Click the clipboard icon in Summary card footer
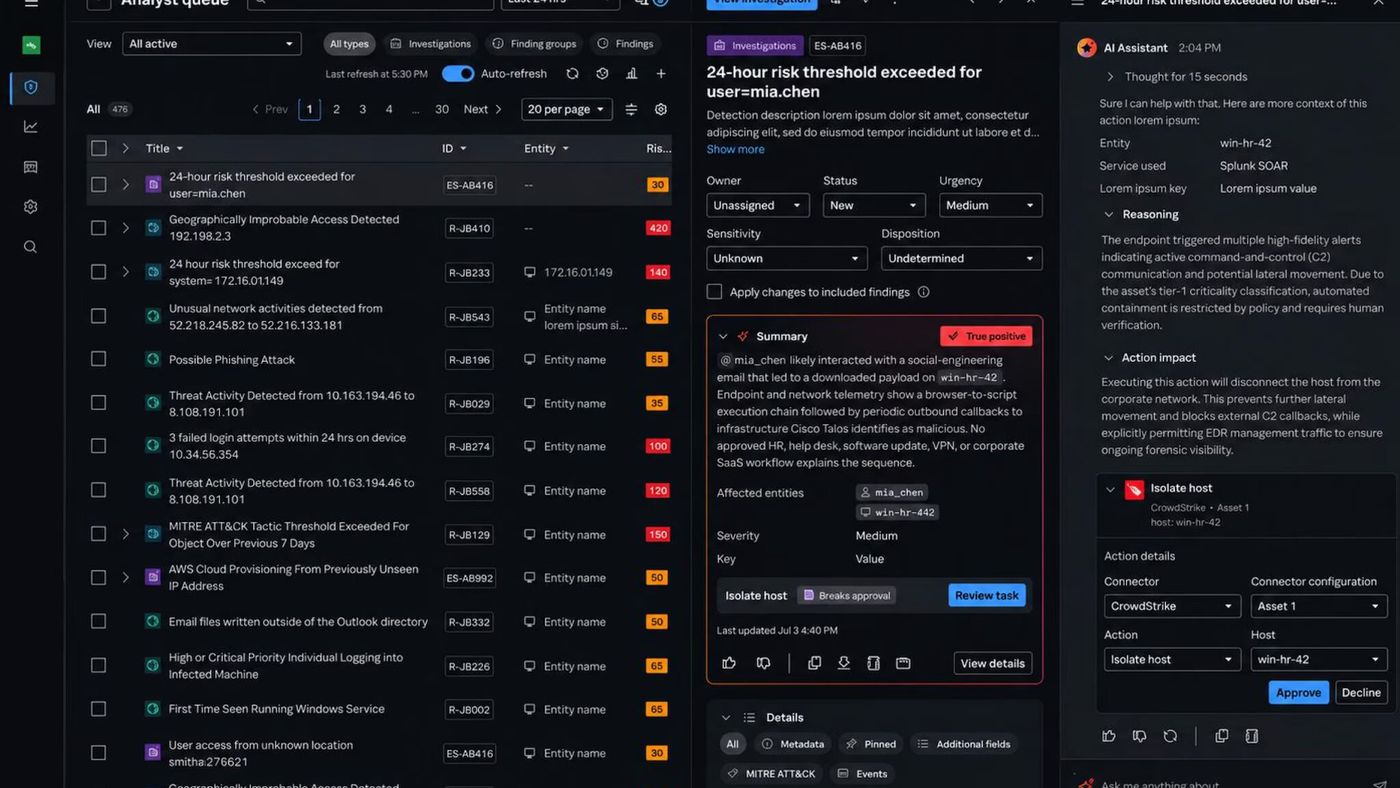1400x788 pixels. pos(873,663)
